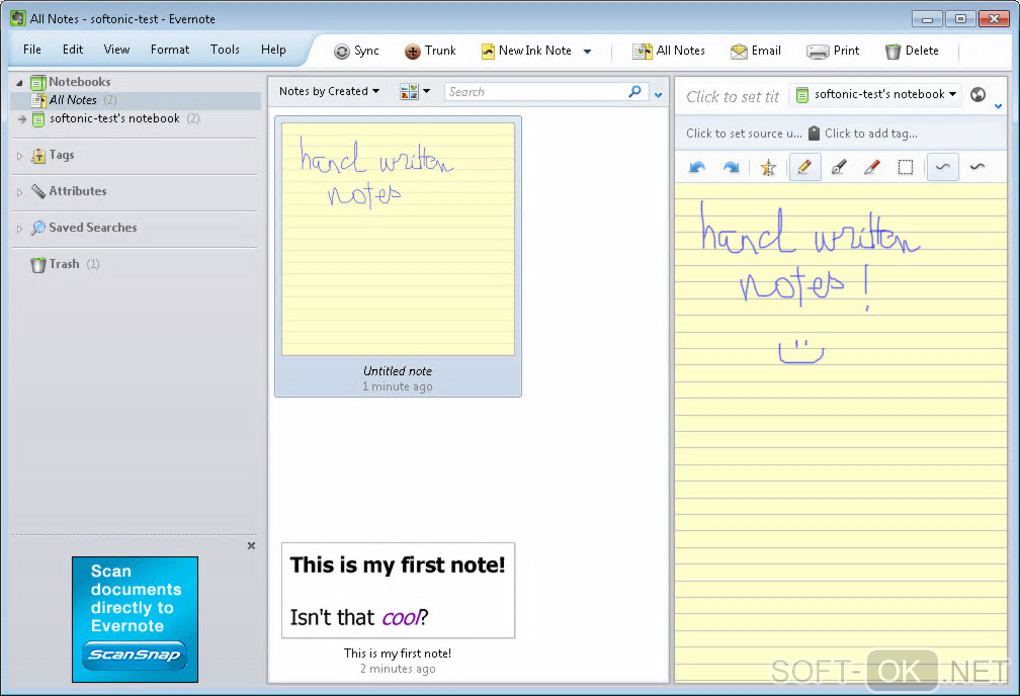1020x696 pixels.
Task: Open the Edit menu
Action: (x=73, y=49)
